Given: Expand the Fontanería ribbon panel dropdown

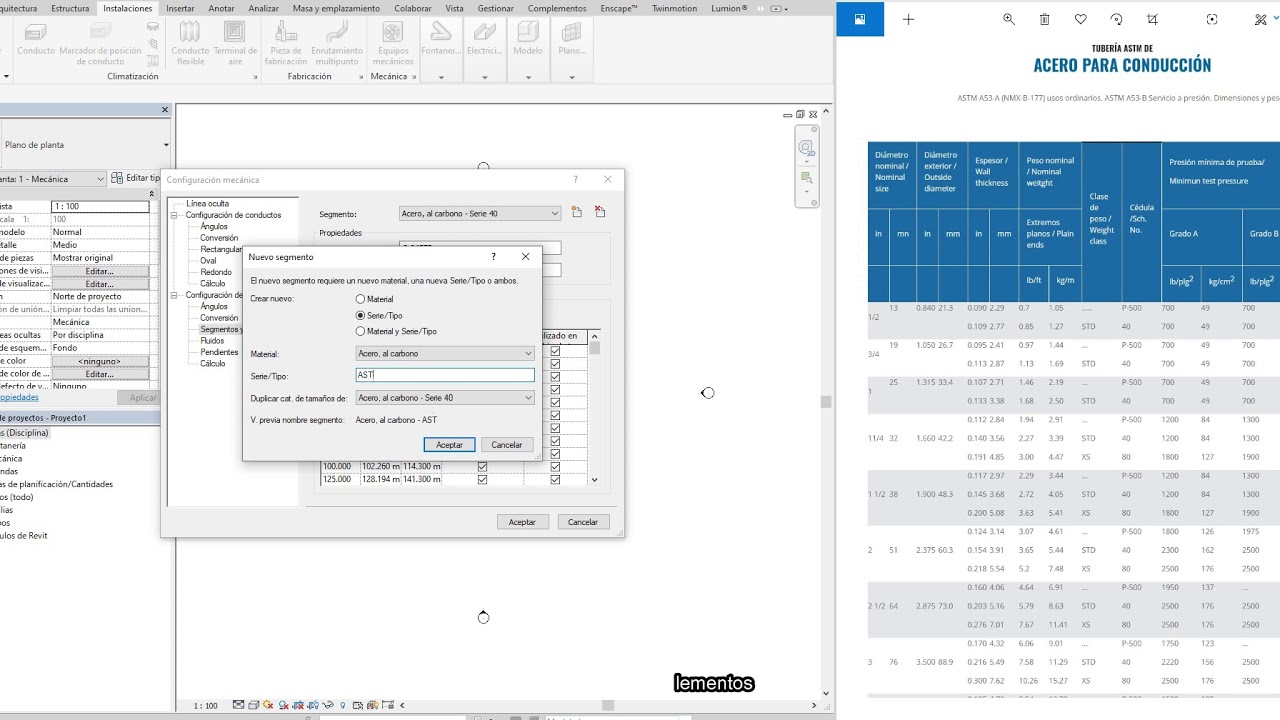Looking at the screenshot, I should click(440, 77).
